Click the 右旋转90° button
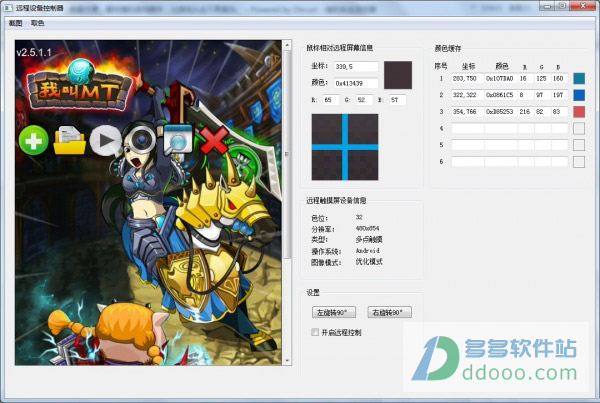Viewport: 600px width, 403px height. (390, 312)
